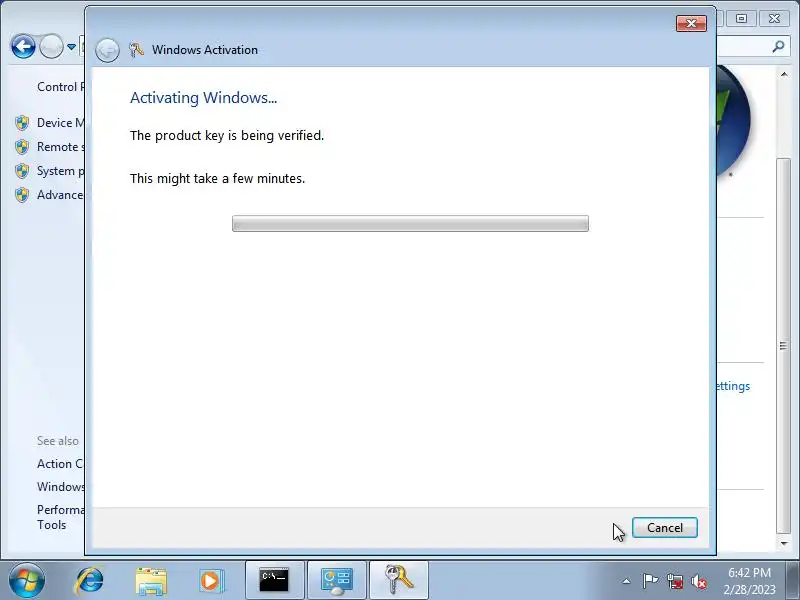Open Windows Explorer from taskbar
The height and width of the screenshot is (600, 800).
coord(151,581)
